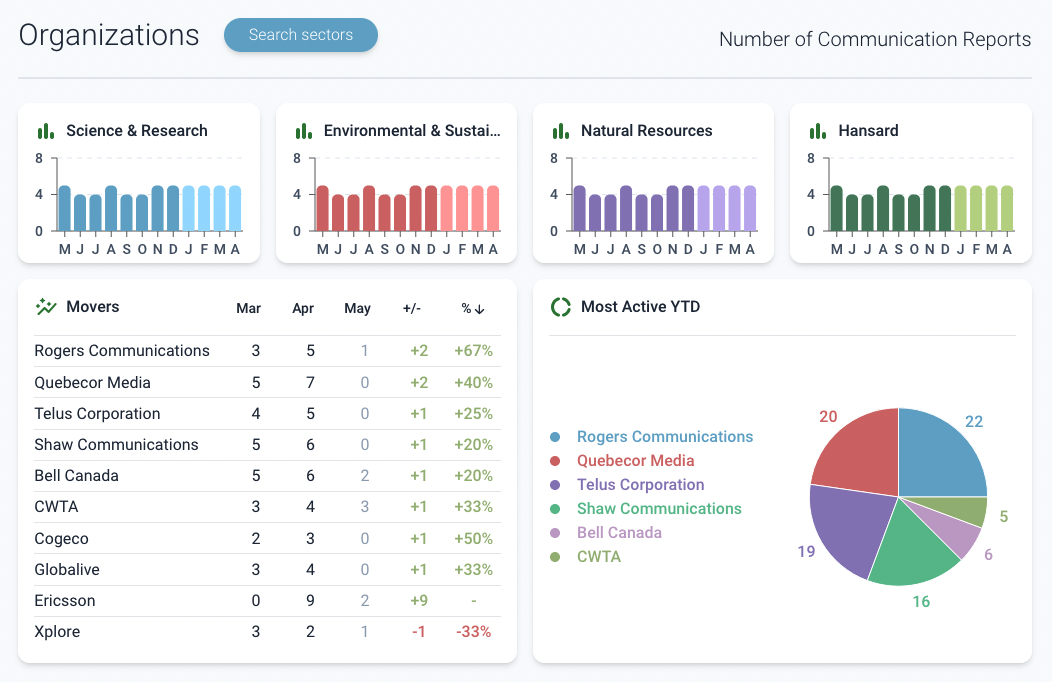The height and width of the screenshot is (682, 1052).
Task: Toggle Rogers Communications legend dot
Action: (555, 437)
